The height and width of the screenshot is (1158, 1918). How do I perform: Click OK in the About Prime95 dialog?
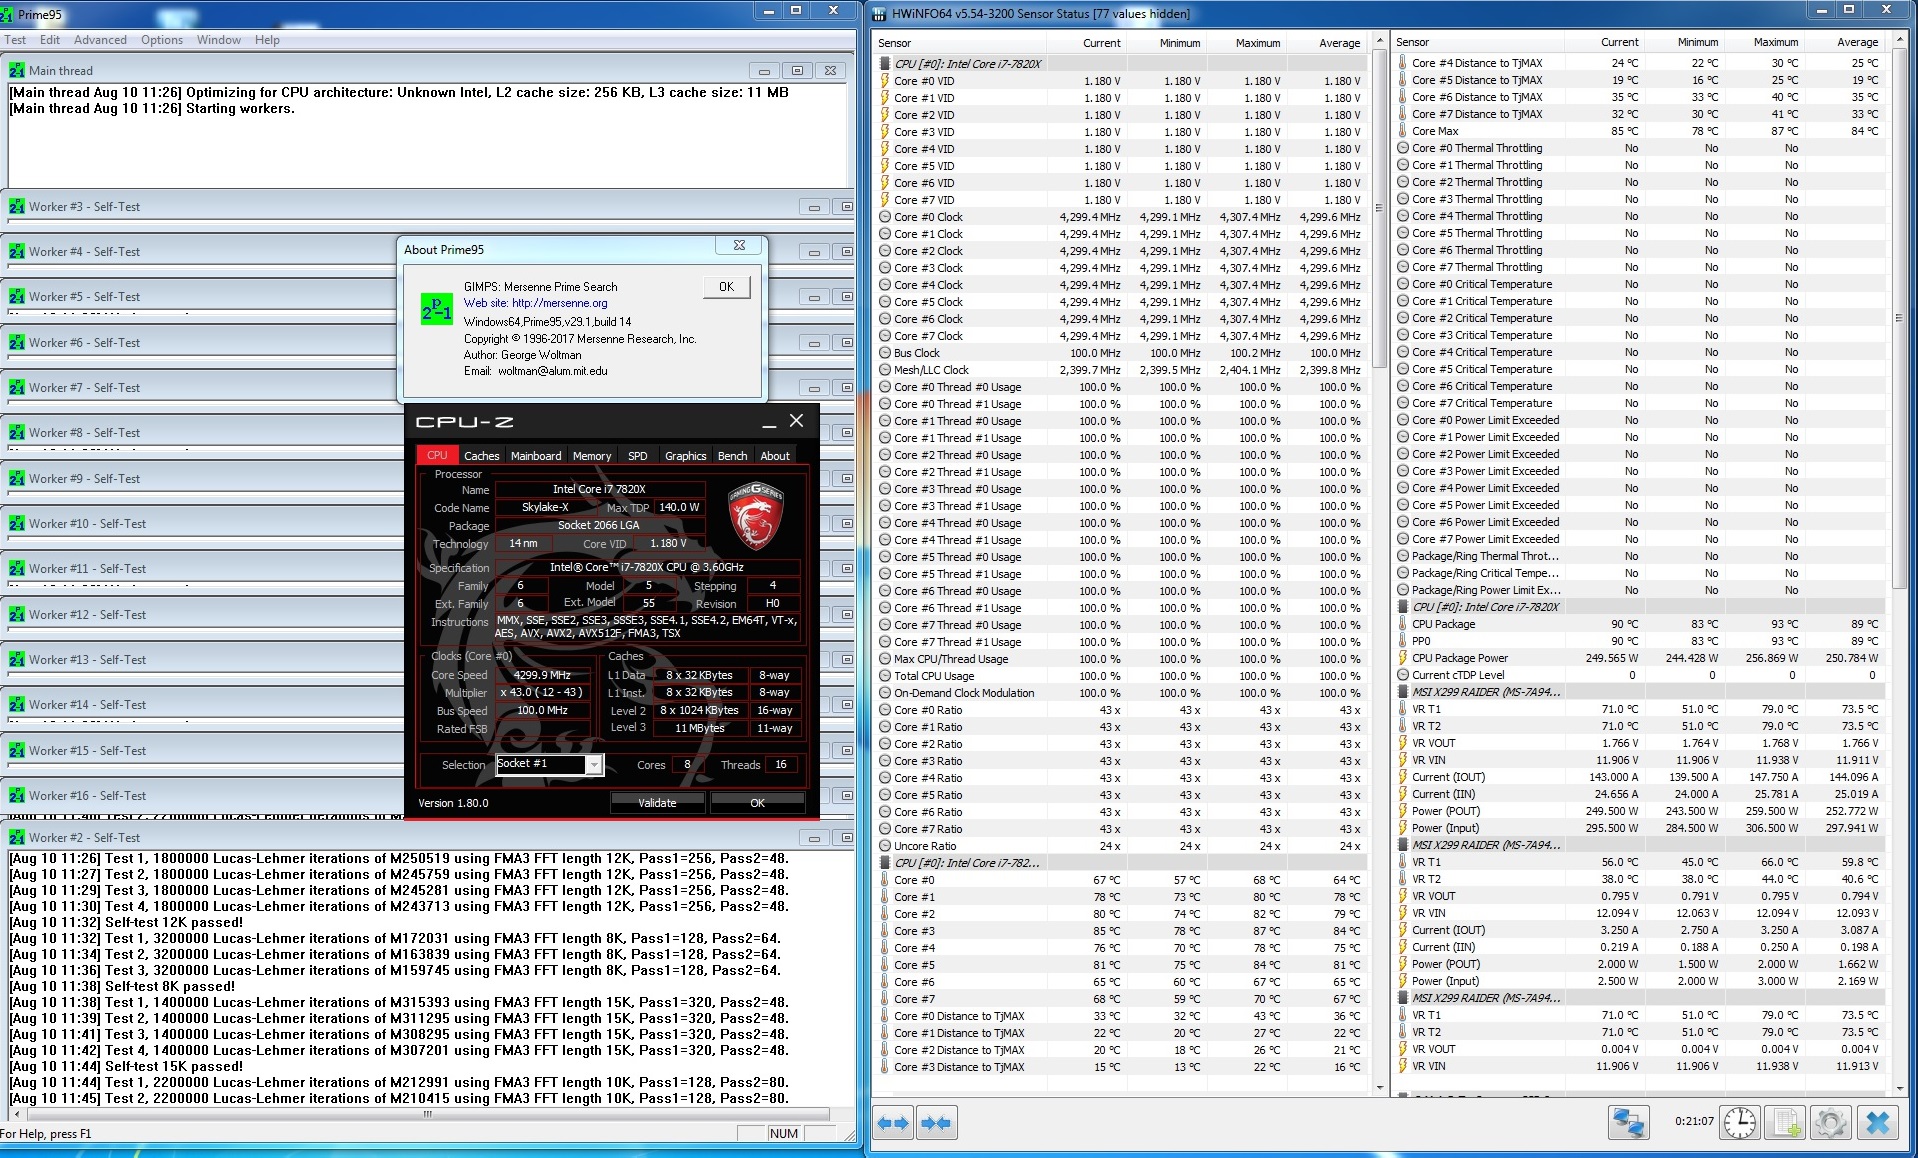coord(726,287)
